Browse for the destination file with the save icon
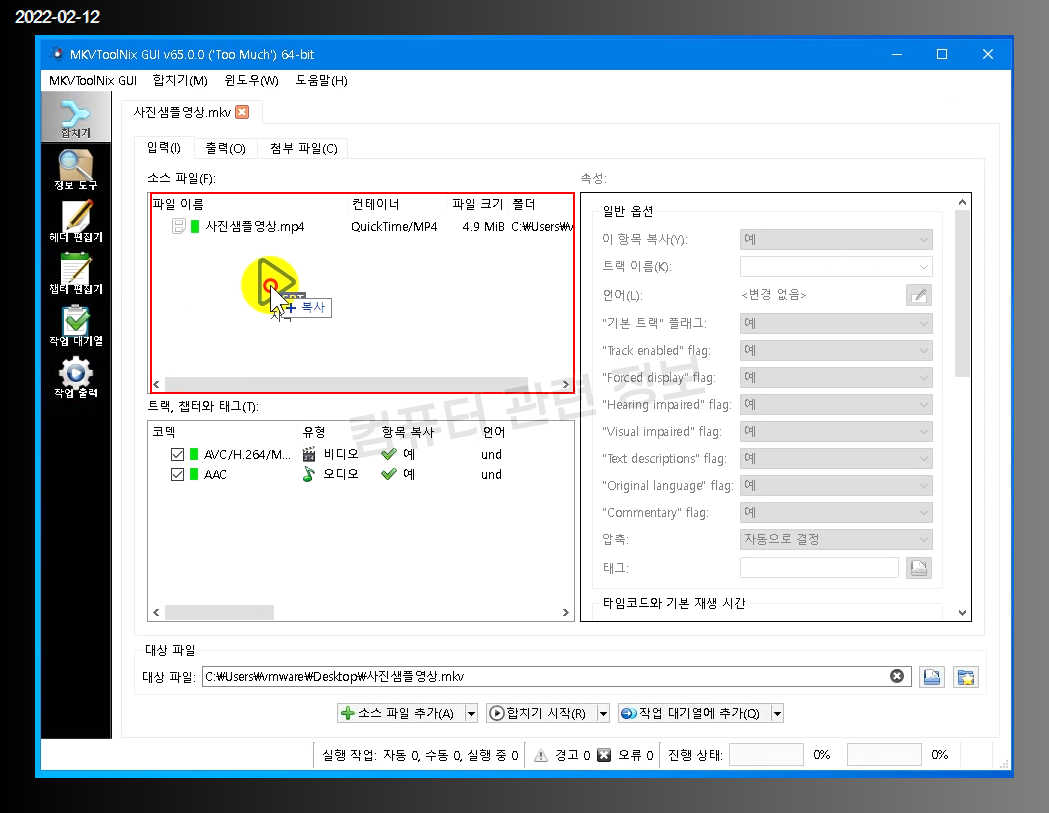Image resolution: width=1049 pixels, height=813 pixels. pyautogui.click(x=931, y=677)
